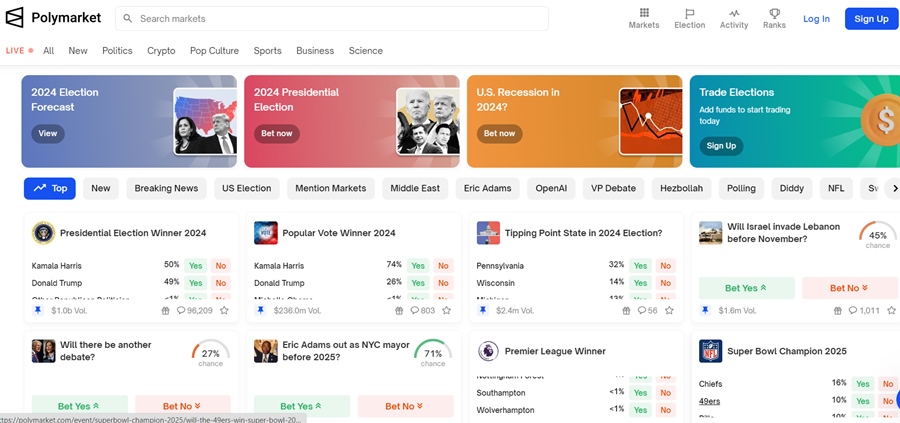
Task: Bookmark the Presidential Election Winner 2024 market
Action: point(224,311)
